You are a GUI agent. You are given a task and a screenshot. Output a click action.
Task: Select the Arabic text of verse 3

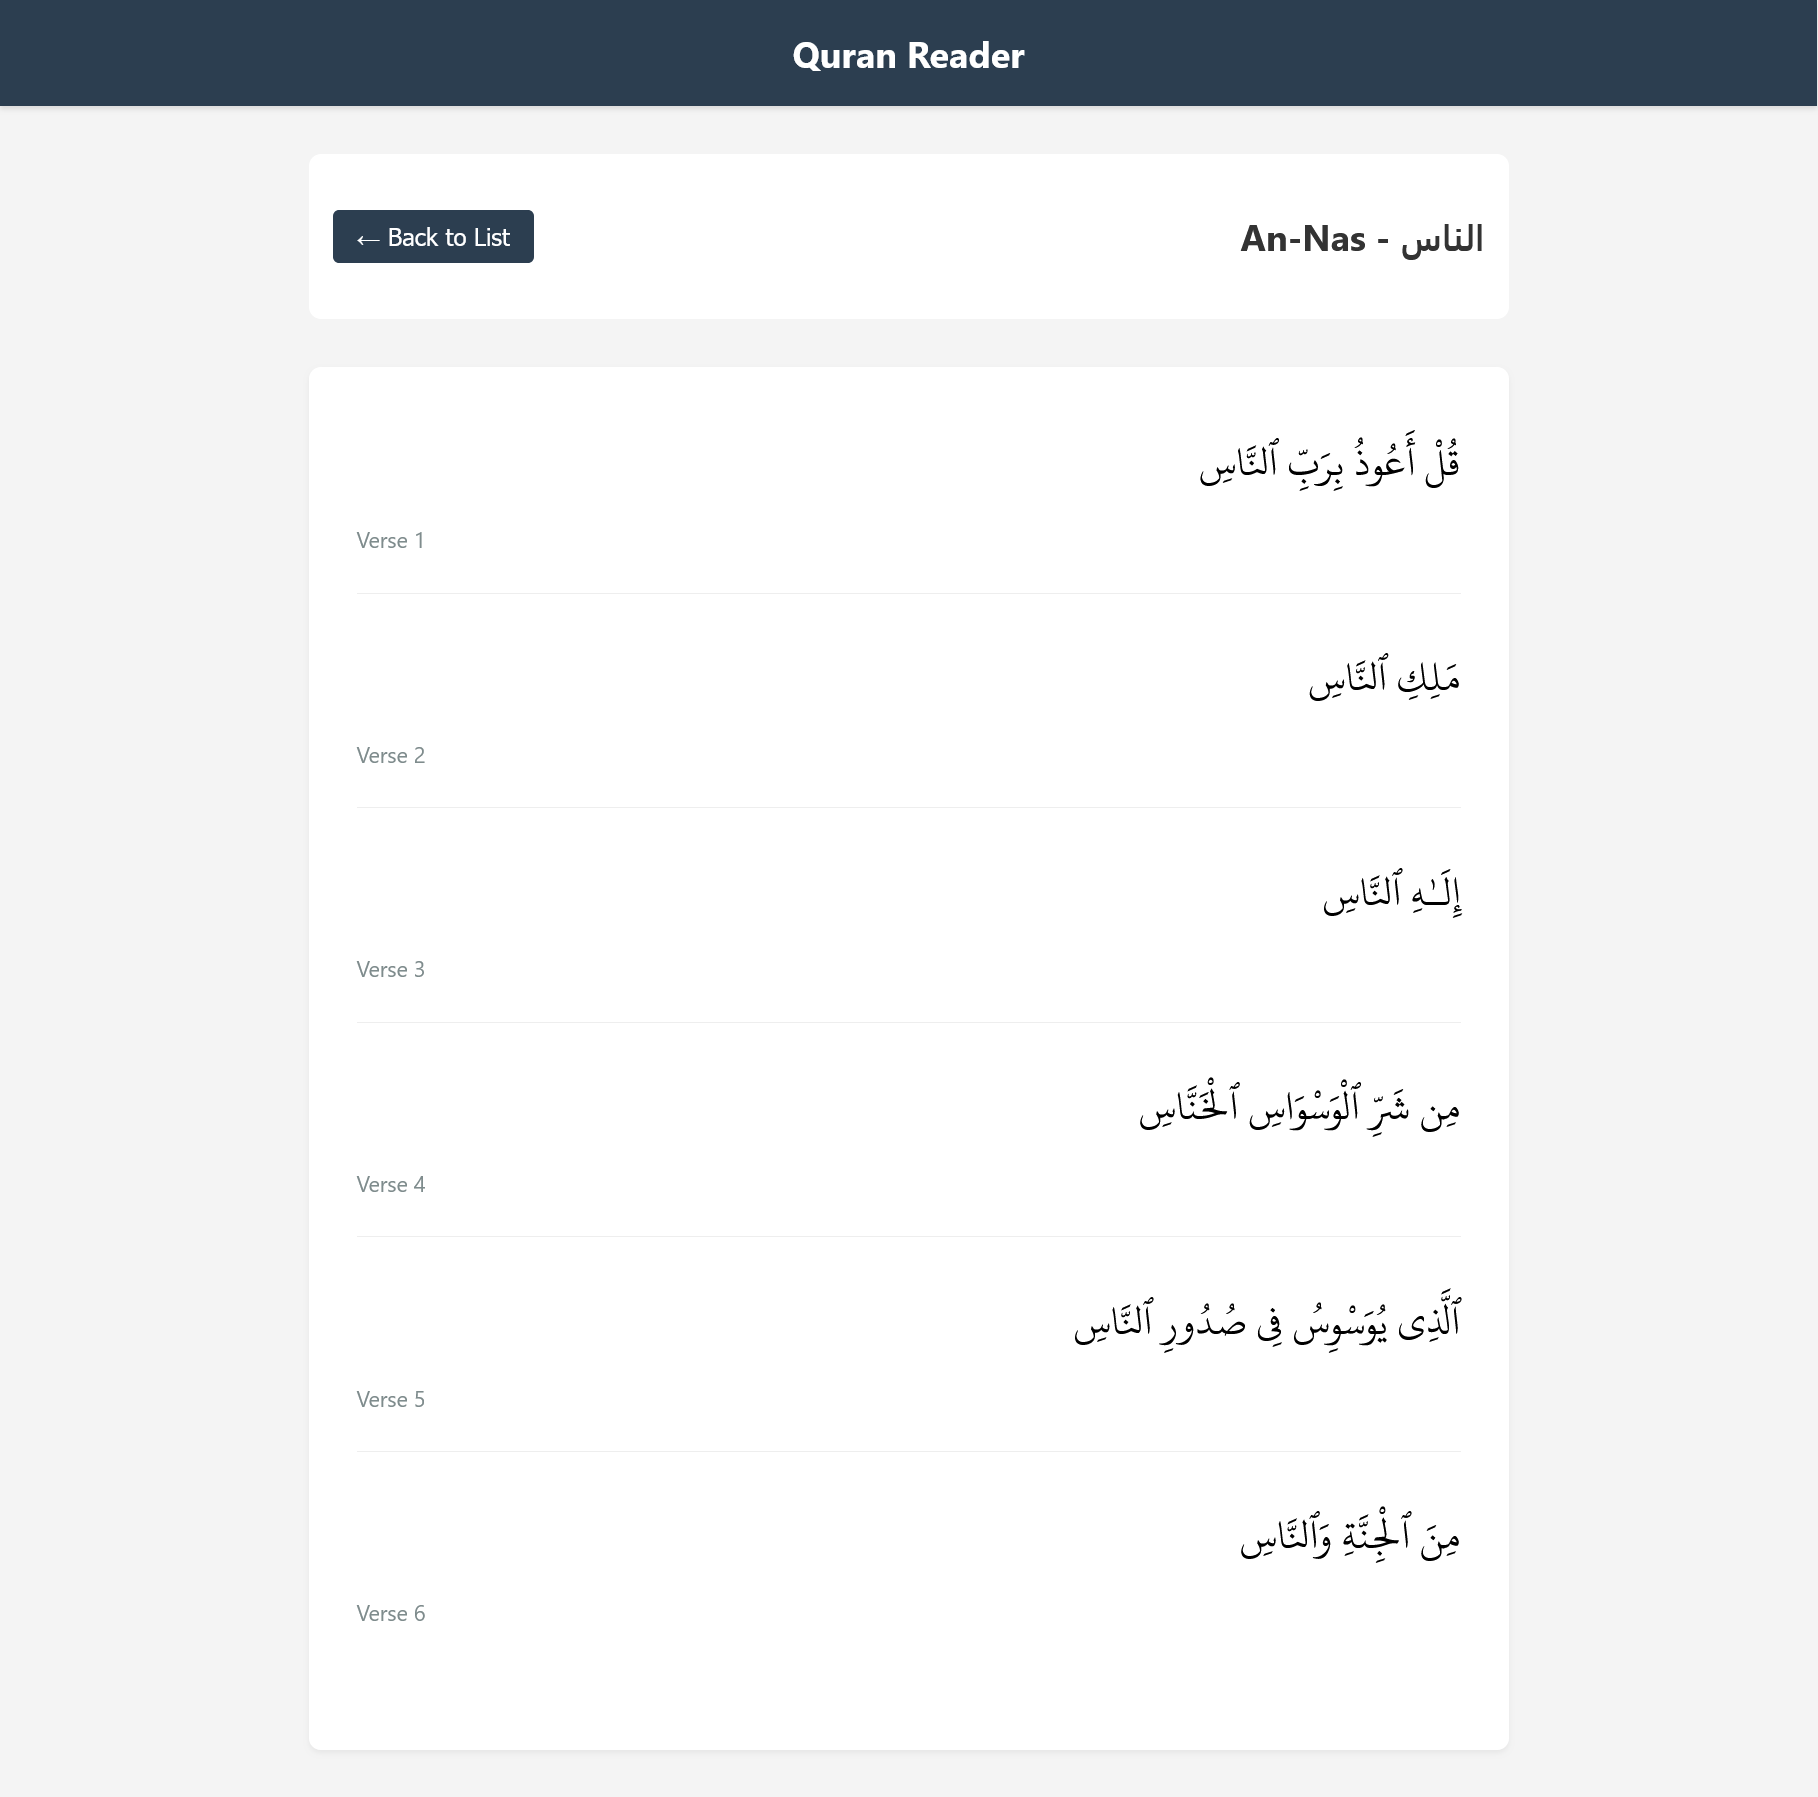click(x=1392, y=894)
